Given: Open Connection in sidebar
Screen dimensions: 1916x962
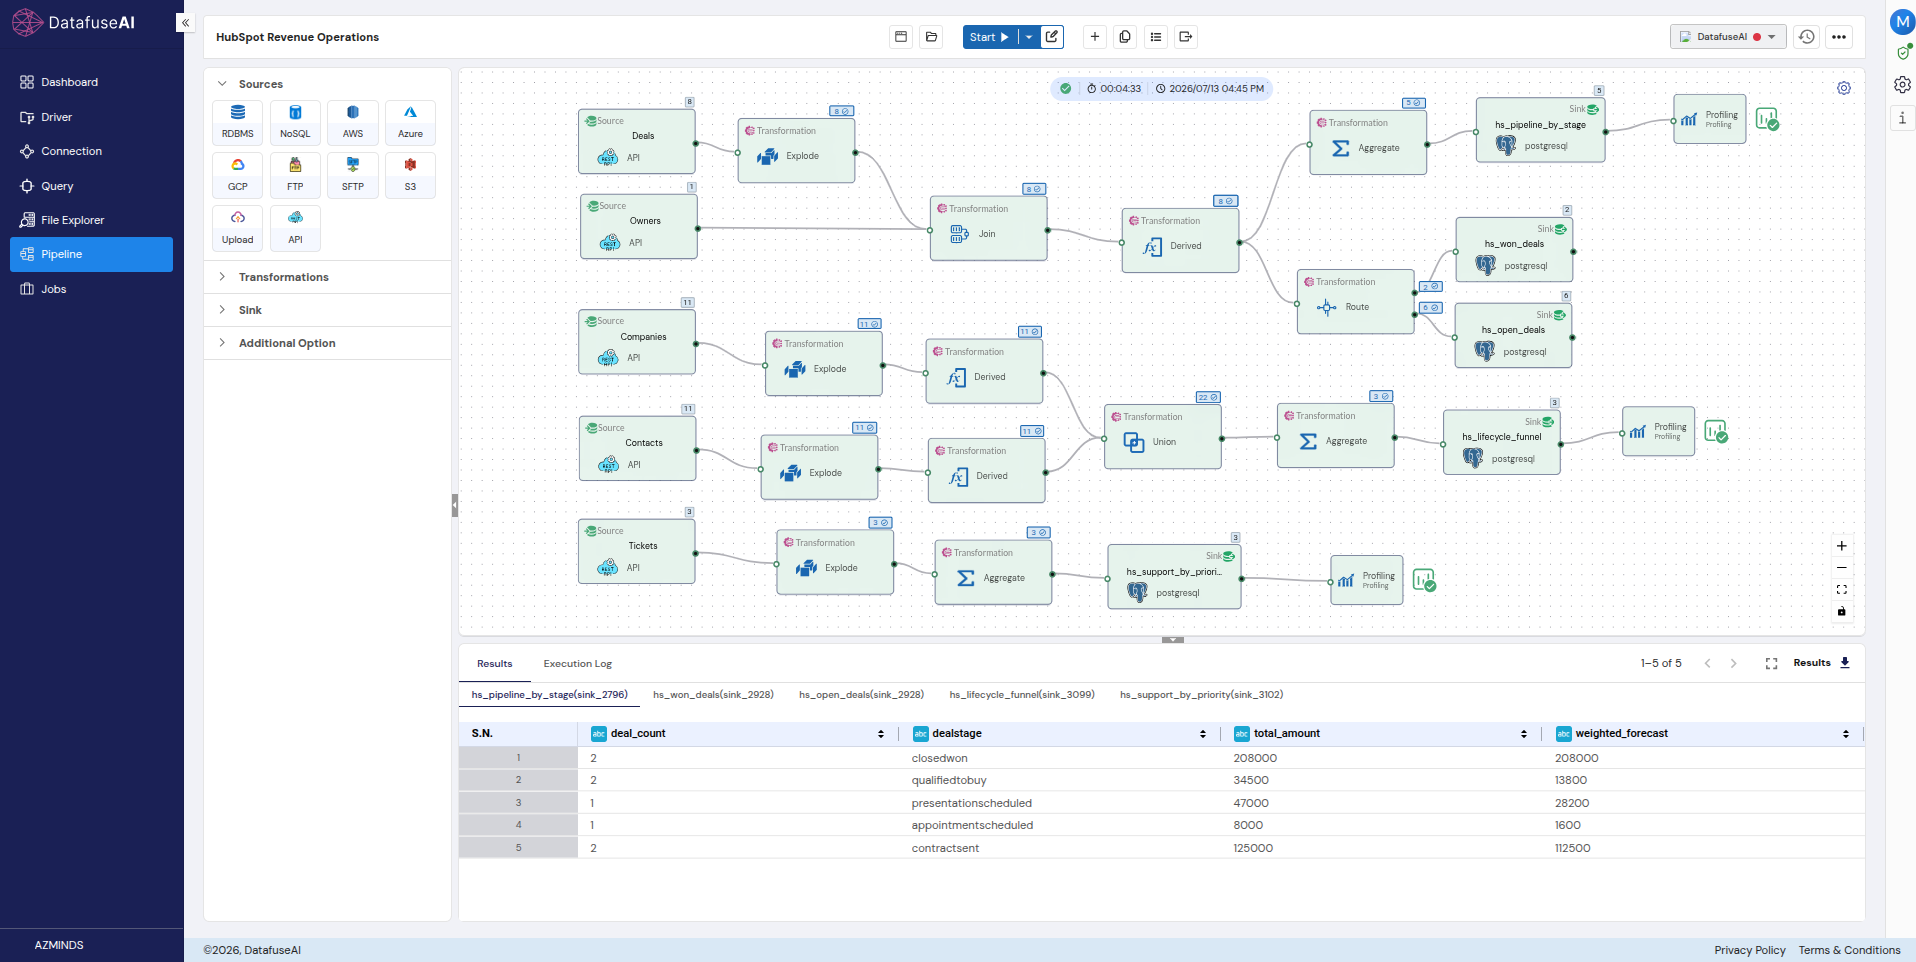Looking at the screenshot, I should [91, 151].
